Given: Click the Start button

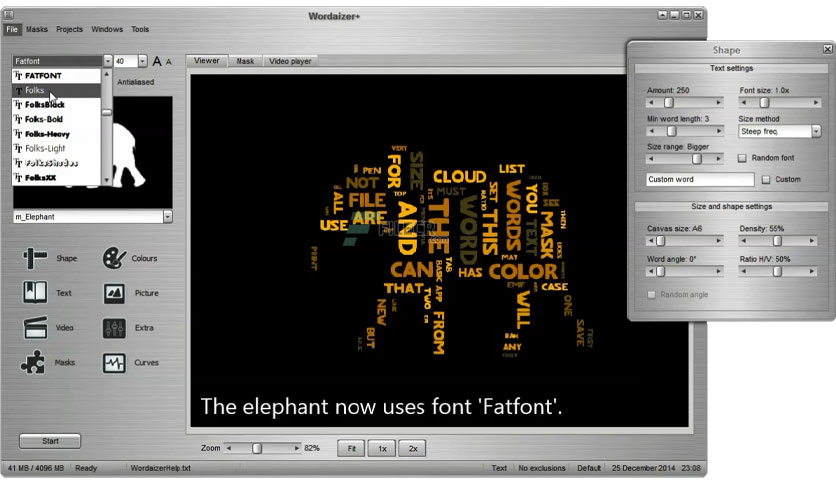Looking at the screenshot, I should (50, 441).
